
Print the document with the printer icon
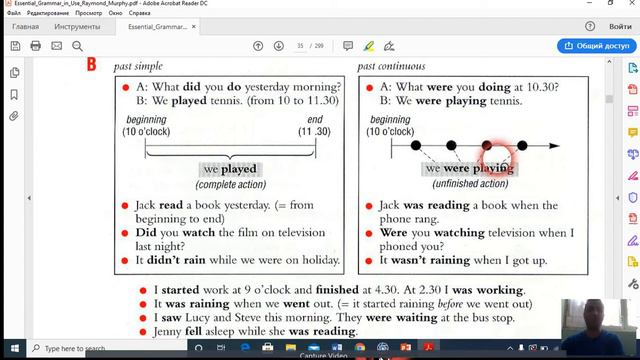point(36,46)
